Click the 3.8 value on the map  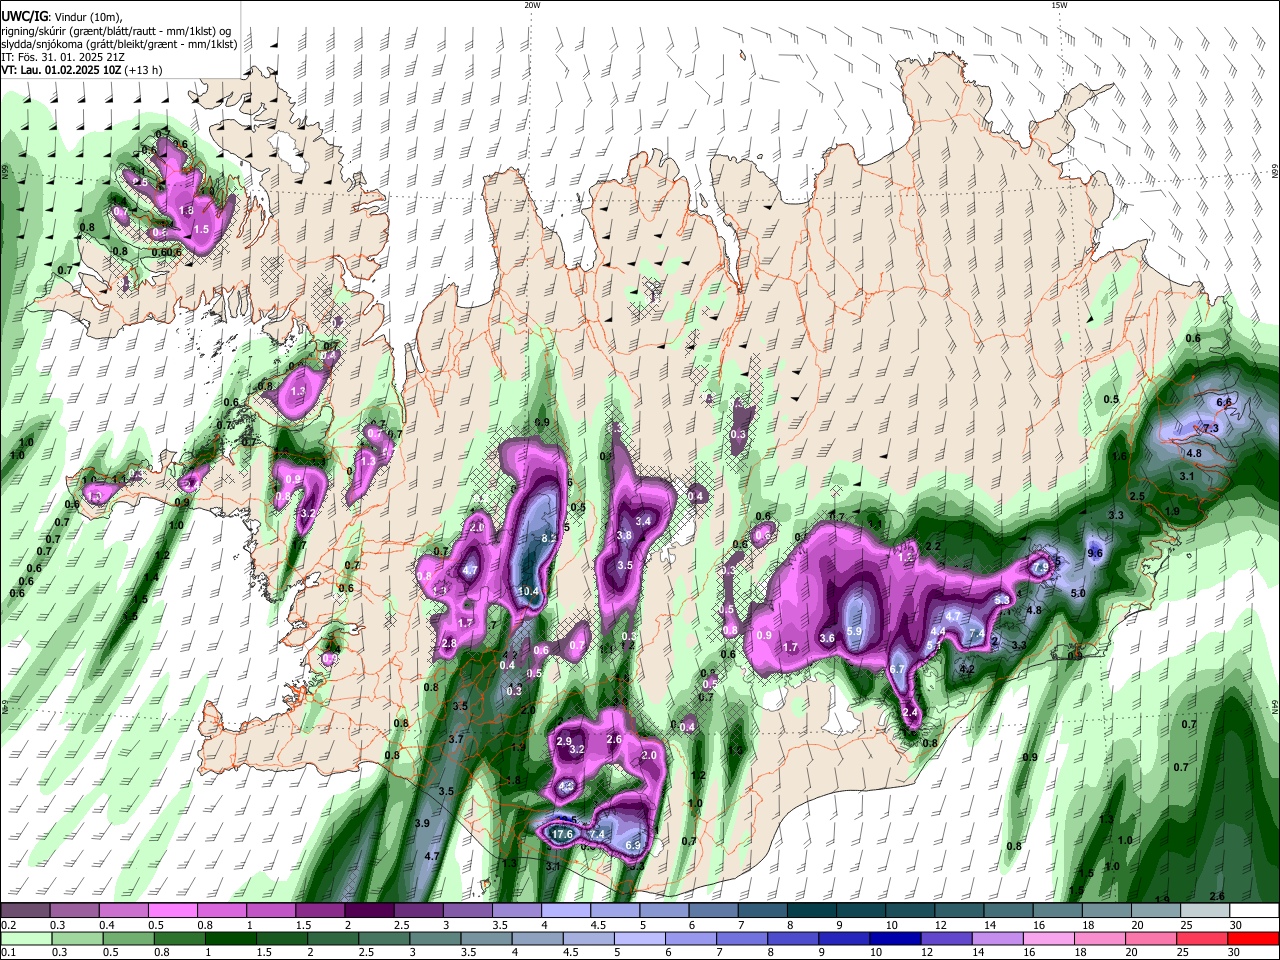[x=624, y=536]
